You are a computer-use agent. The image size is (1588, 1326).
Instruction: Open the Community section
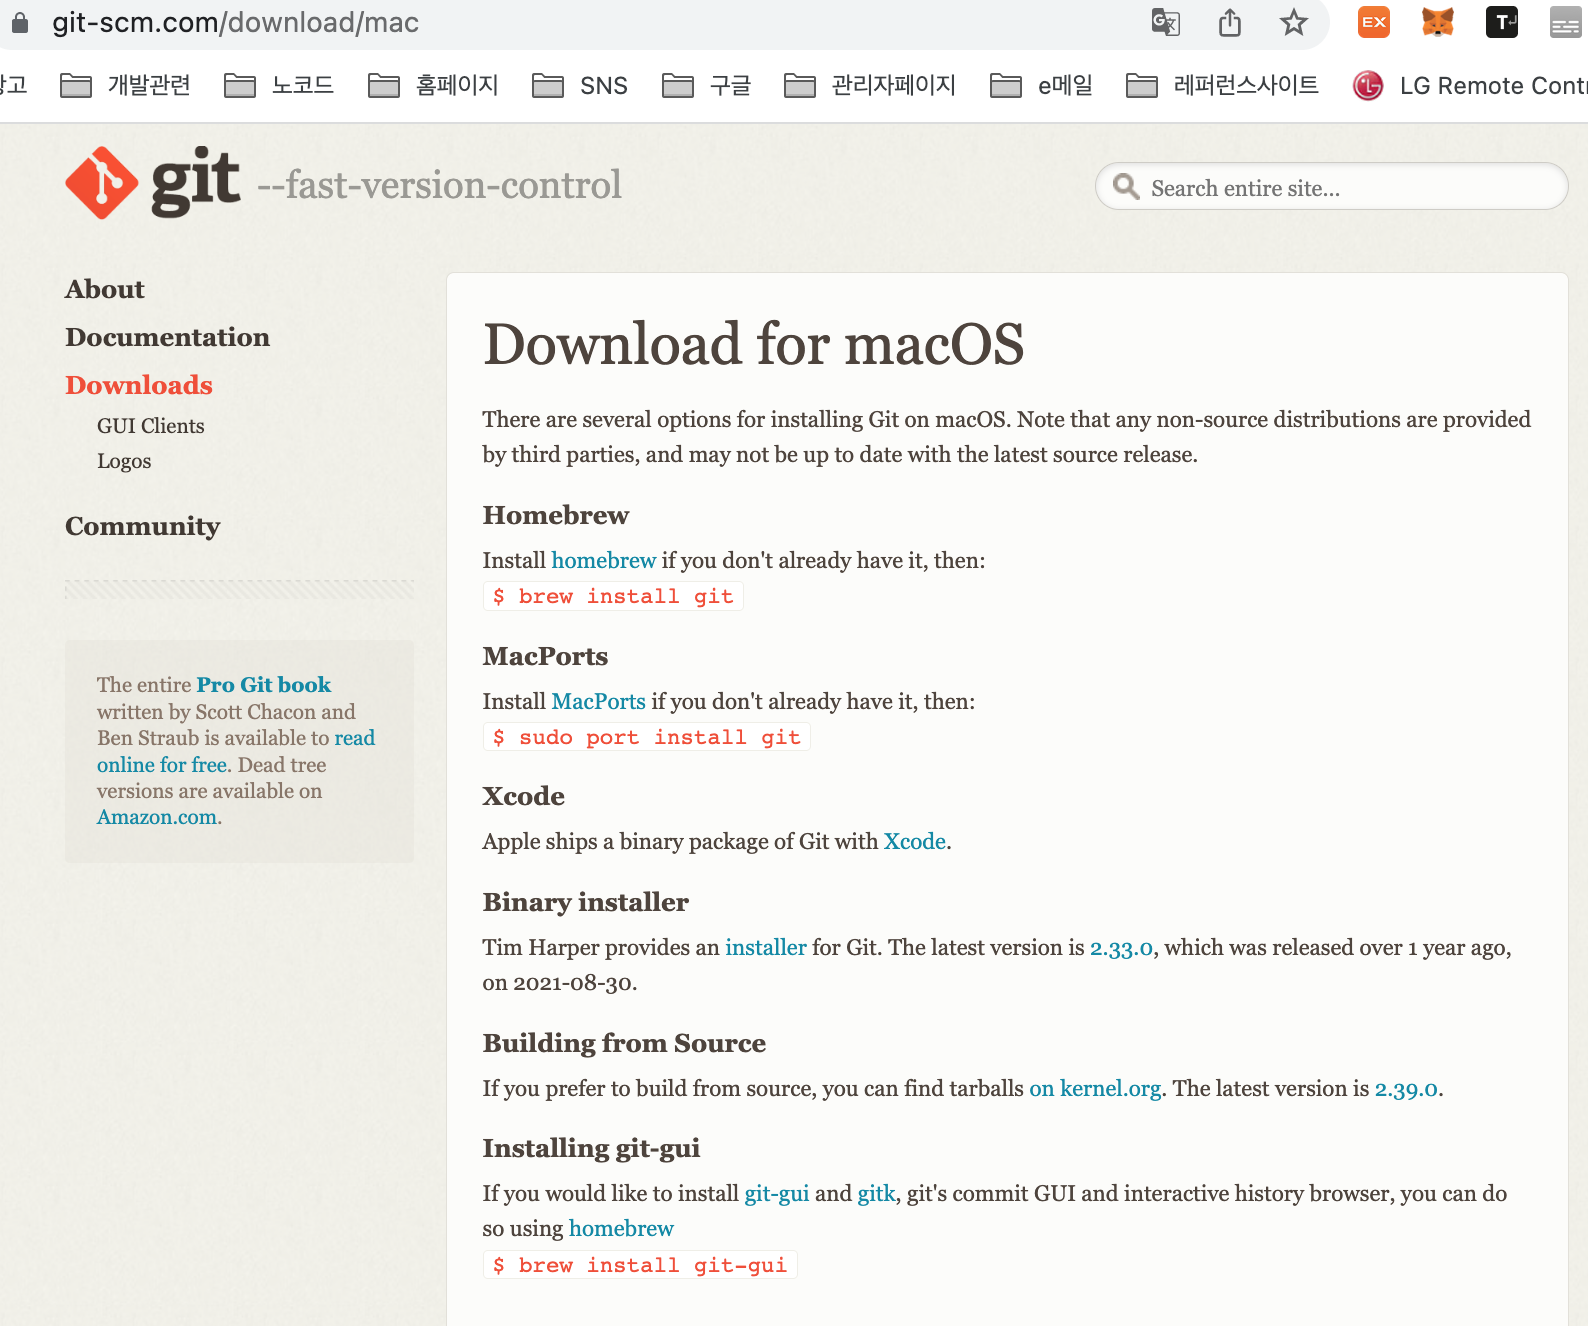point(143,526)
